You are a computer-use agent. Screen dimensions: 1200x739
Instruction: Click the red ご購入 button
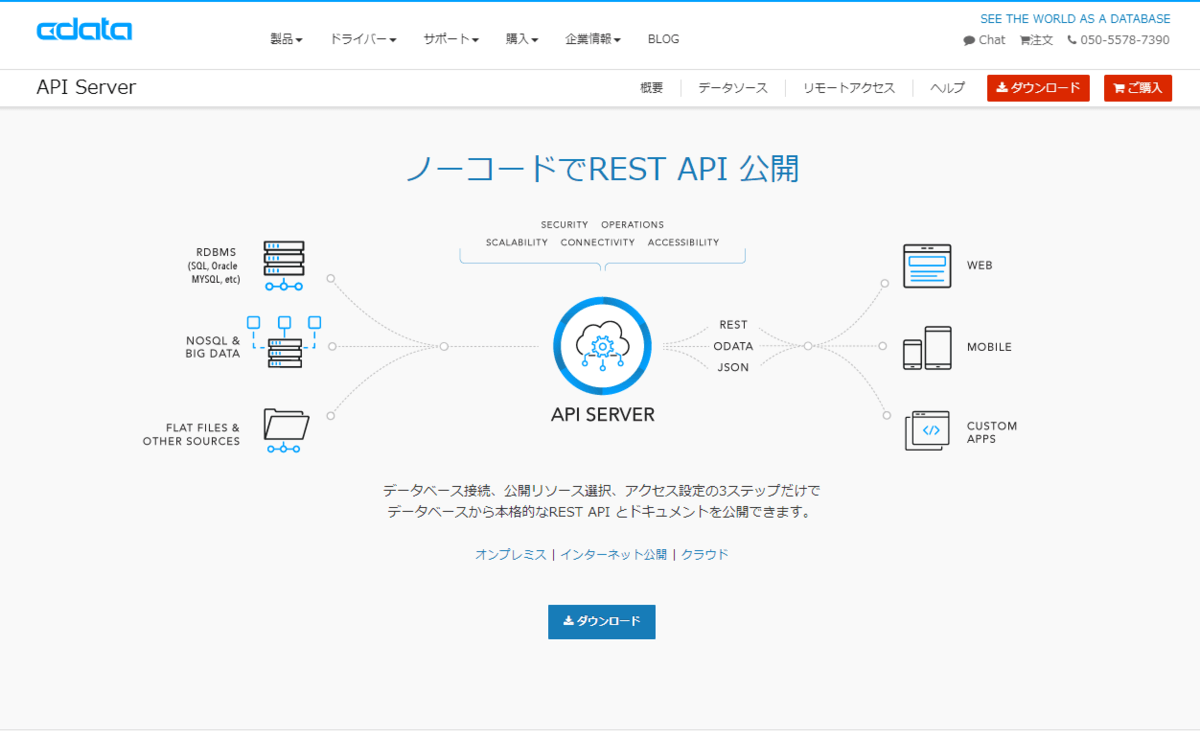click(x=1138, y=88)
